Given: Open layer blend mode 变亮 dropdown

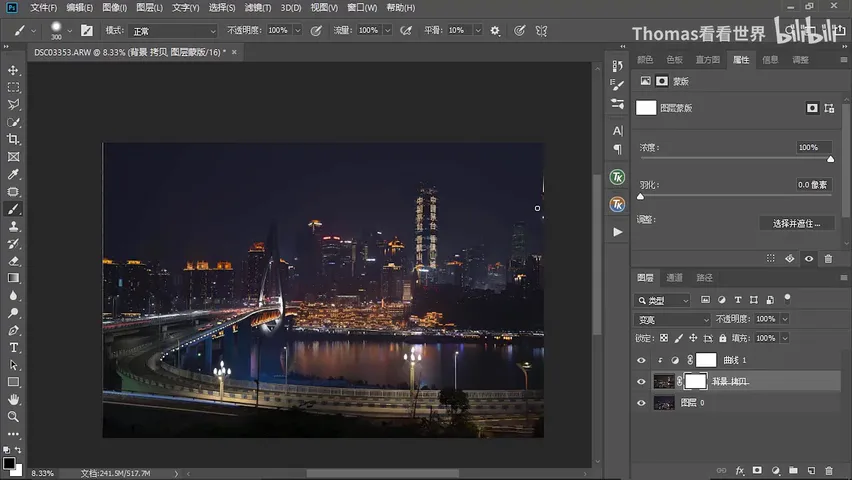Looking at the screenshot, I should pyautogui.click(x=673, y=319).
